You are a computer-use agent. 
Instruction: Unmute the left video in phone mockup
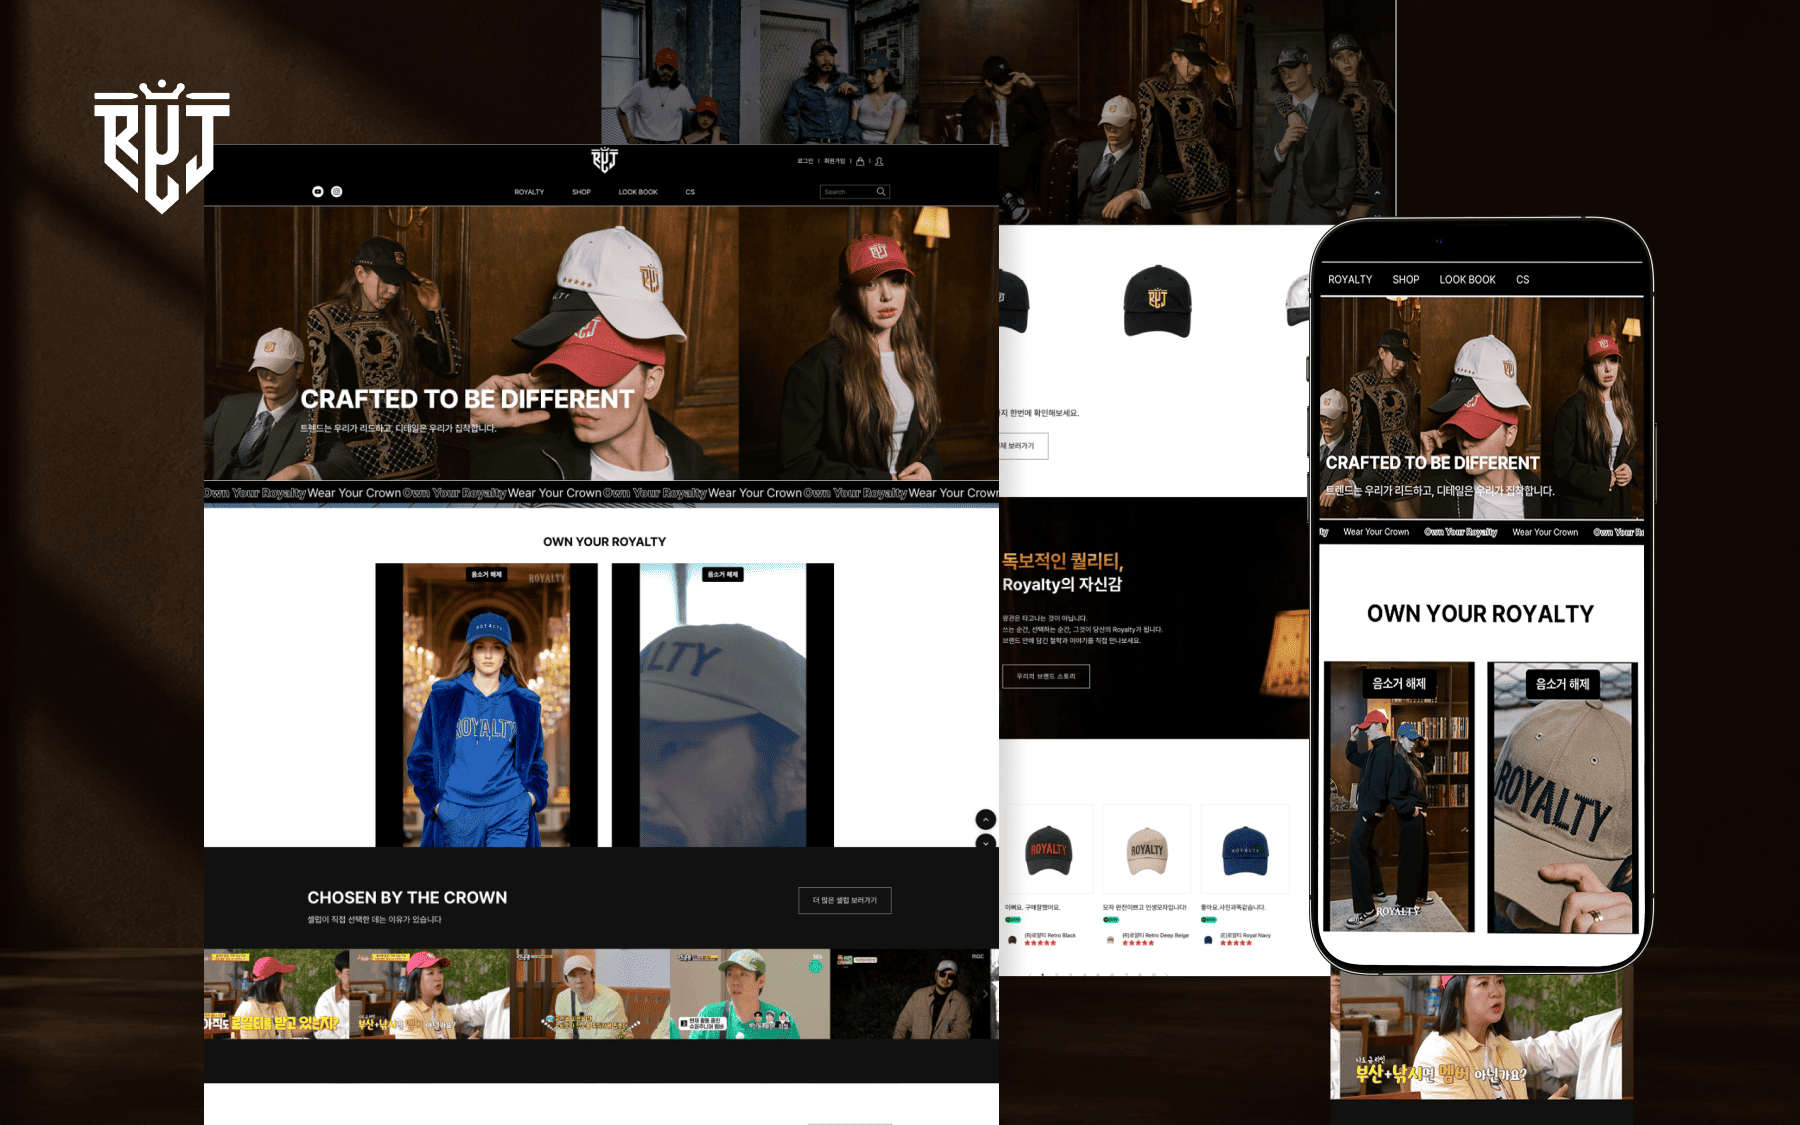pos(1399,684)
